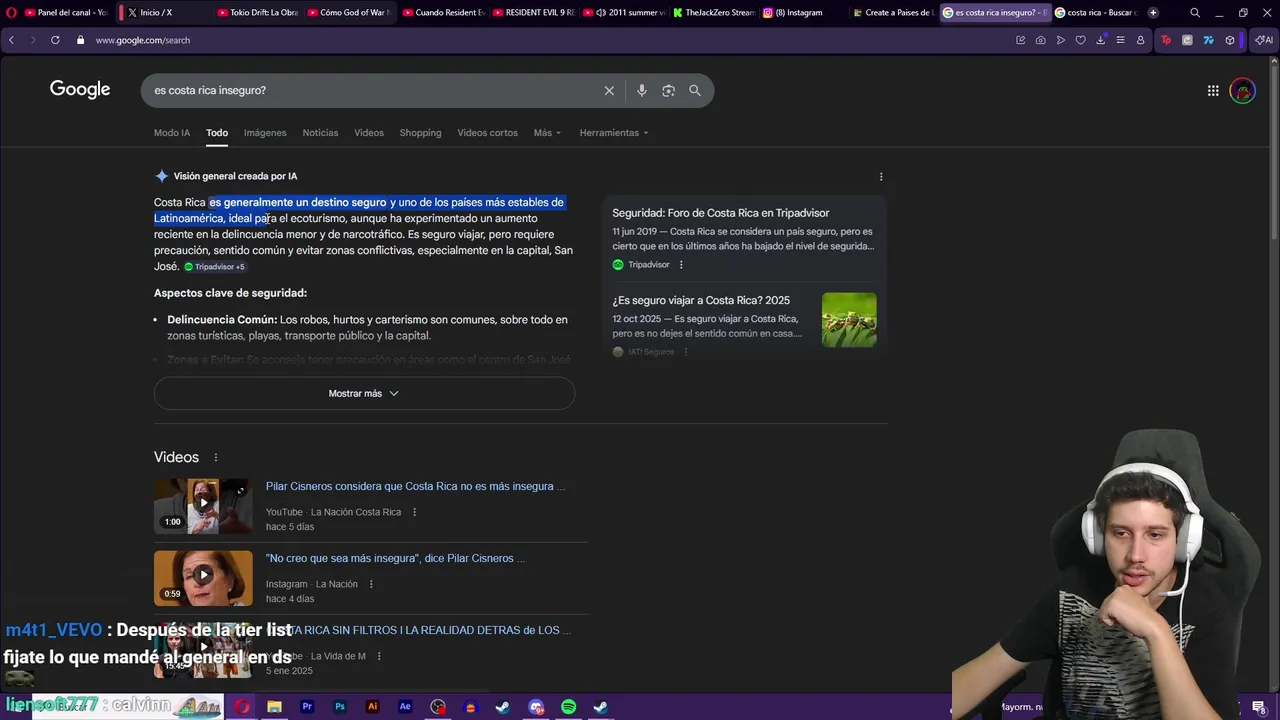Open the Opera profile icon in toolbar
1280x720 pixels.
pyautogui.click(x=1140, y=40)
